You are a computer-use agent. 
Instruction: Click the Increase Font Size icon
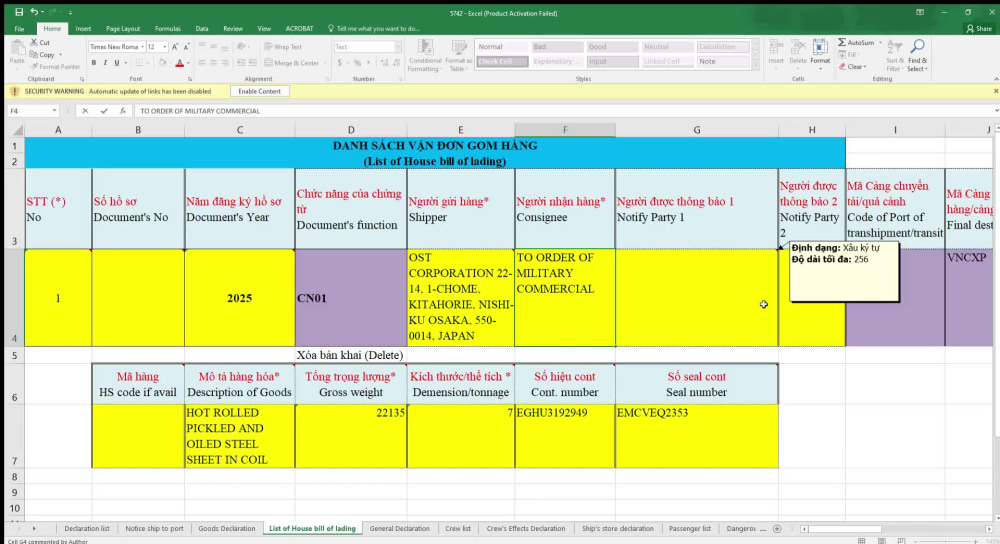click(175, 47)
